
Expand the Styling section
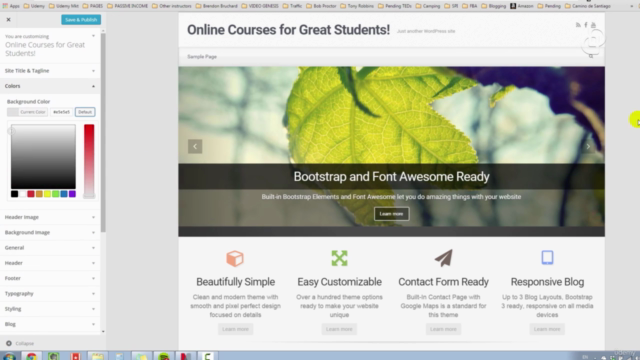pos(50,309)
